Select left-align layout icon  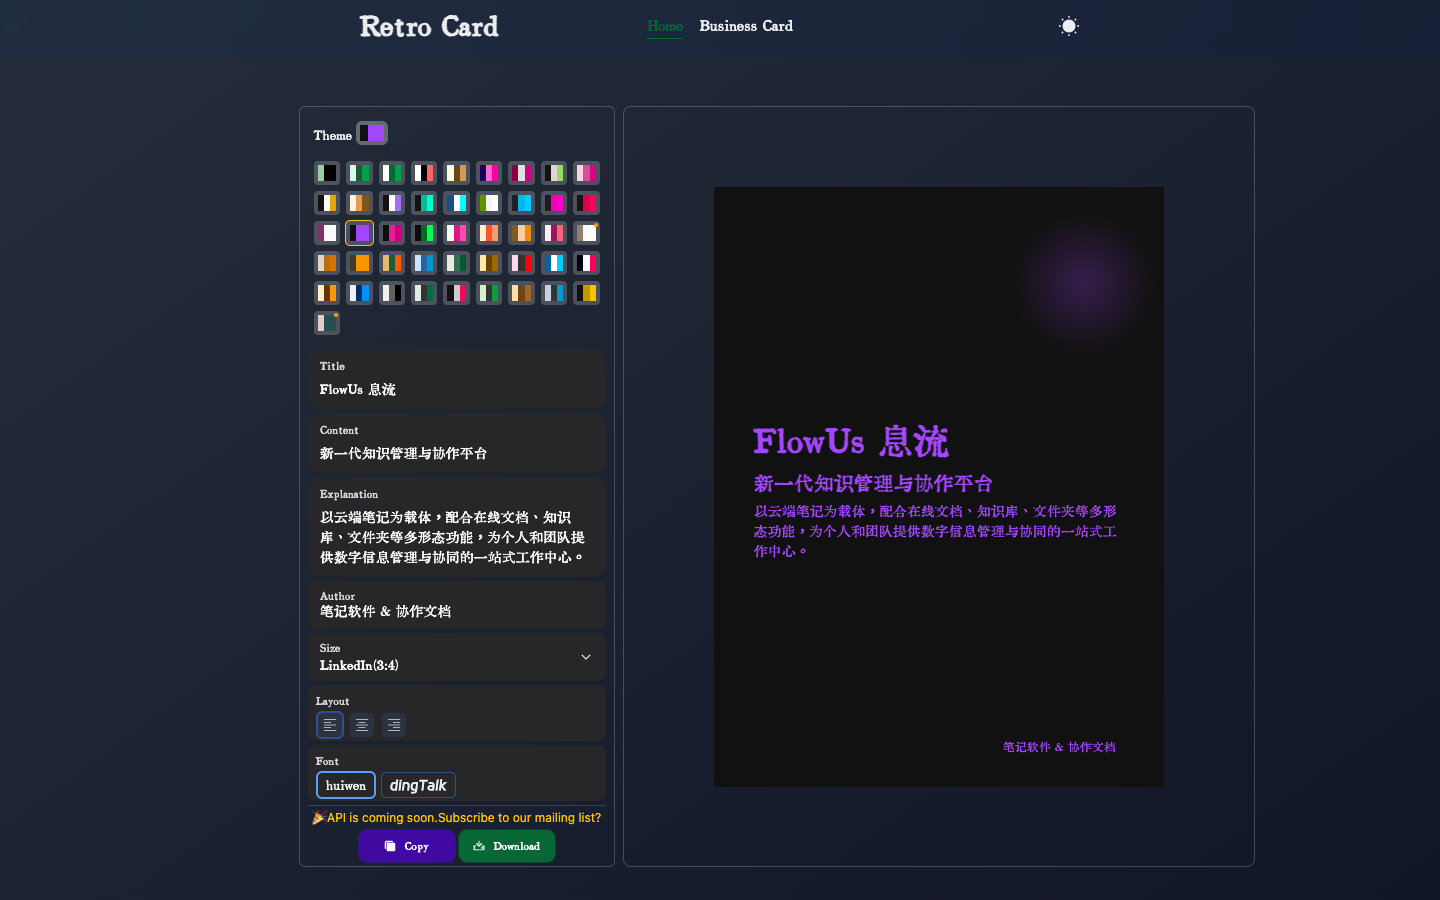(330, 725)
